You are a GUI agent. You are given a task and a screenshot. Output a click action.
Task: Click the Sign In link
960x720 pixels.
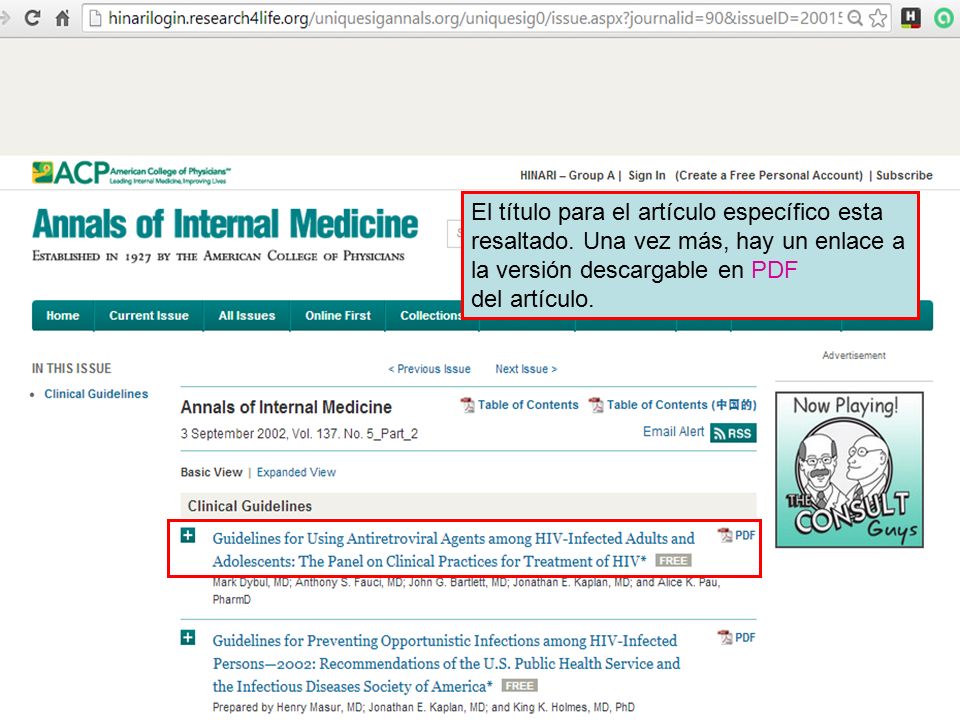(x=647, y=176)
